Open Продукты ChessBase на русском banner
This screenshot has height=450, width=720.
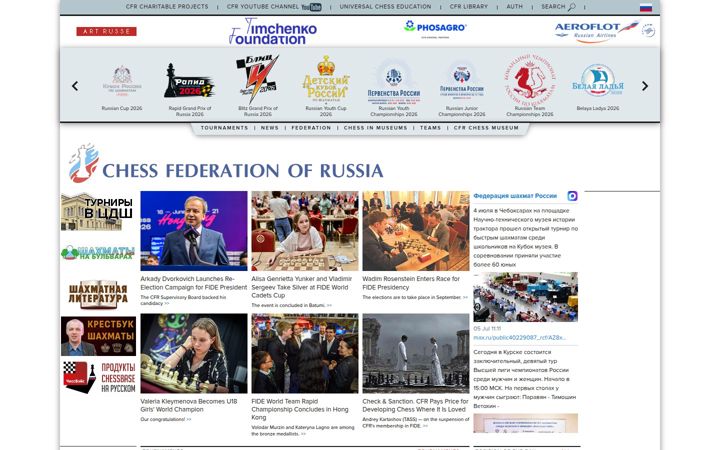tap(99, 377)
